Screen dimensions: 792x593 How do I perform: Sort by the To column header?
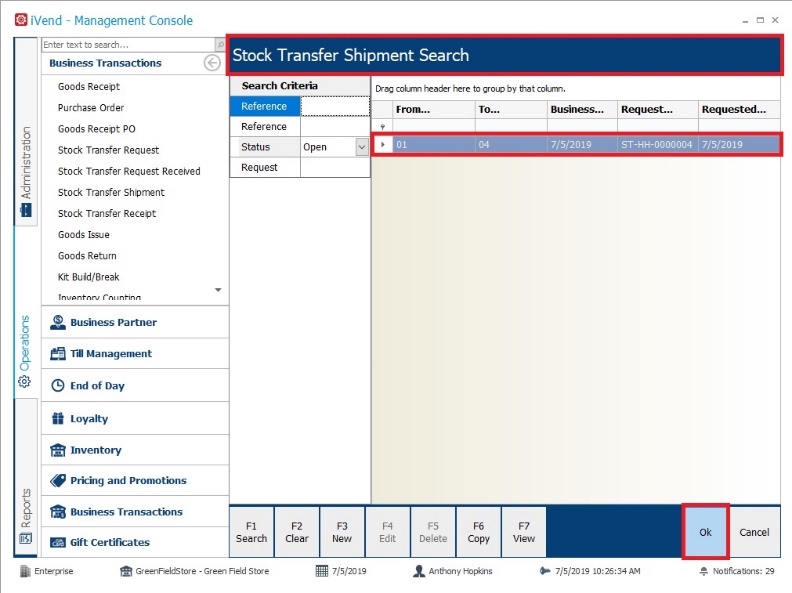pos(511,110)
